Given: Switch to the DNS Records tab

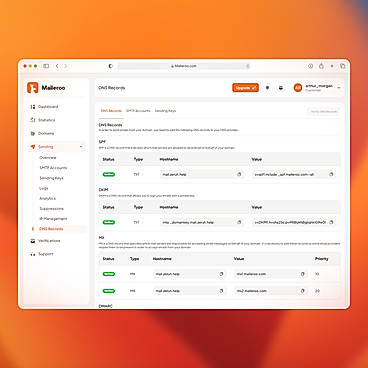Looking at the screenshot, I should 111,111.
